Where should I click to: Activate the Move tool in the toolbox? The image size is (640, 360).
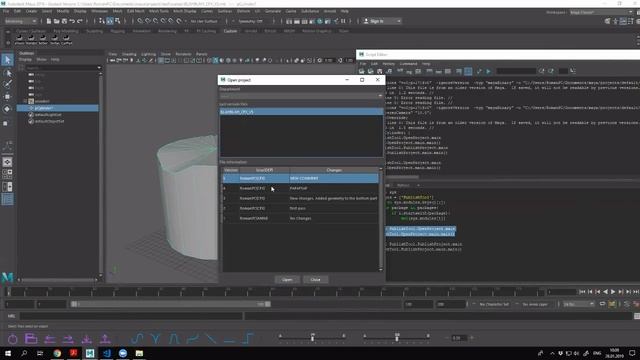7,97
